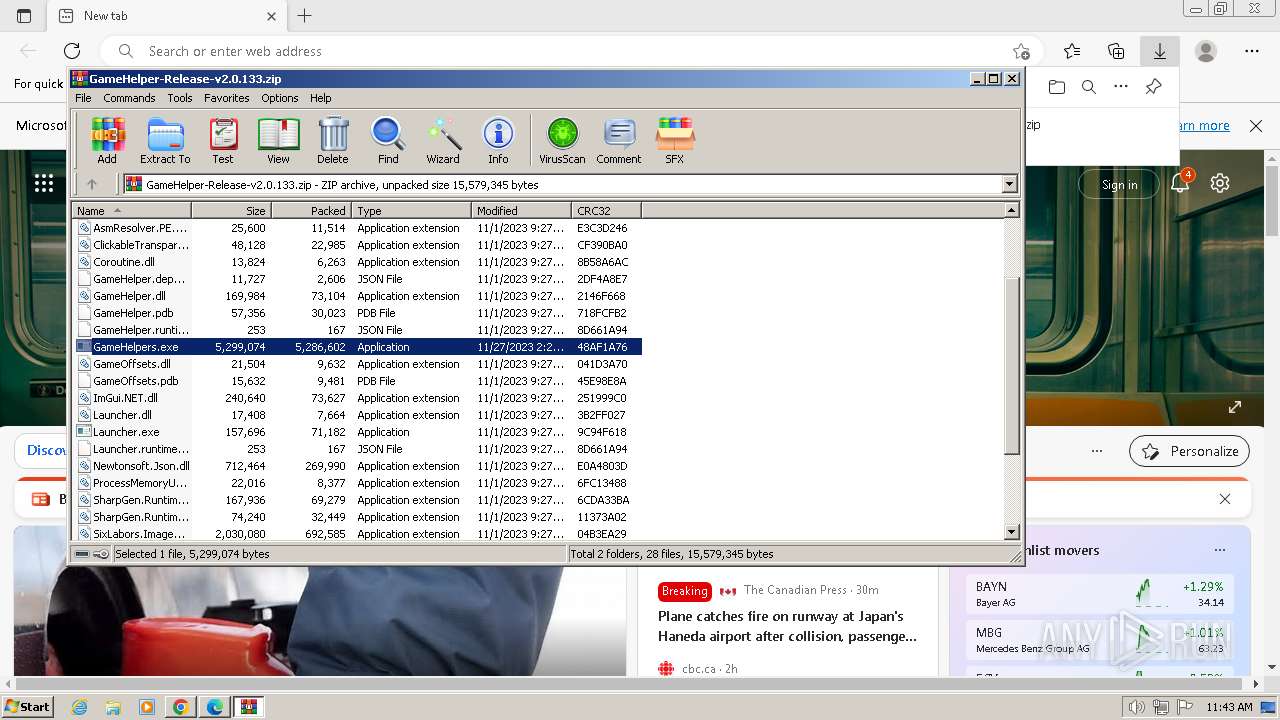Sort the file list by Name column

click(131, 211)
